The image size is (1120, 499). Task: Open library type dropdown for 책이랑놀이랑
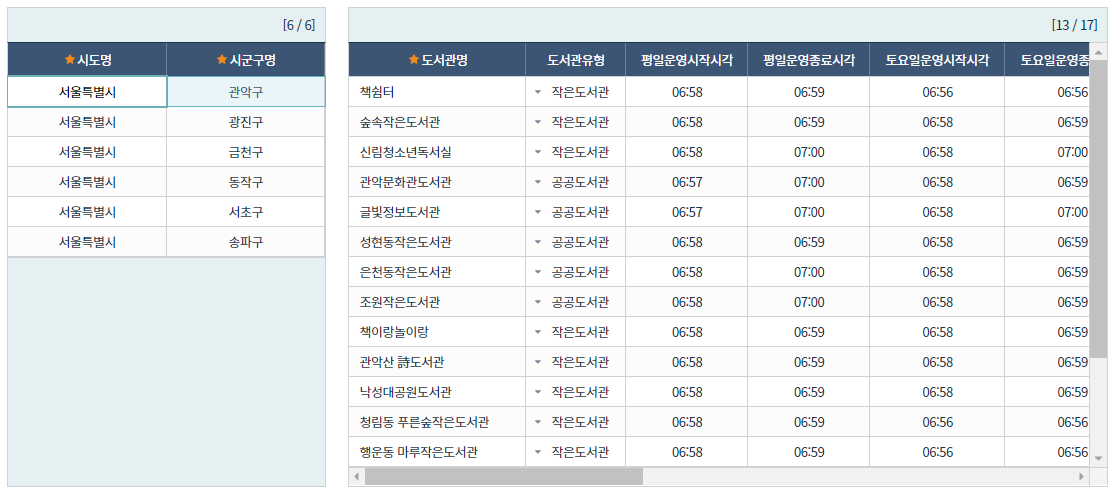pyautogui.click(x=538, y=332)
